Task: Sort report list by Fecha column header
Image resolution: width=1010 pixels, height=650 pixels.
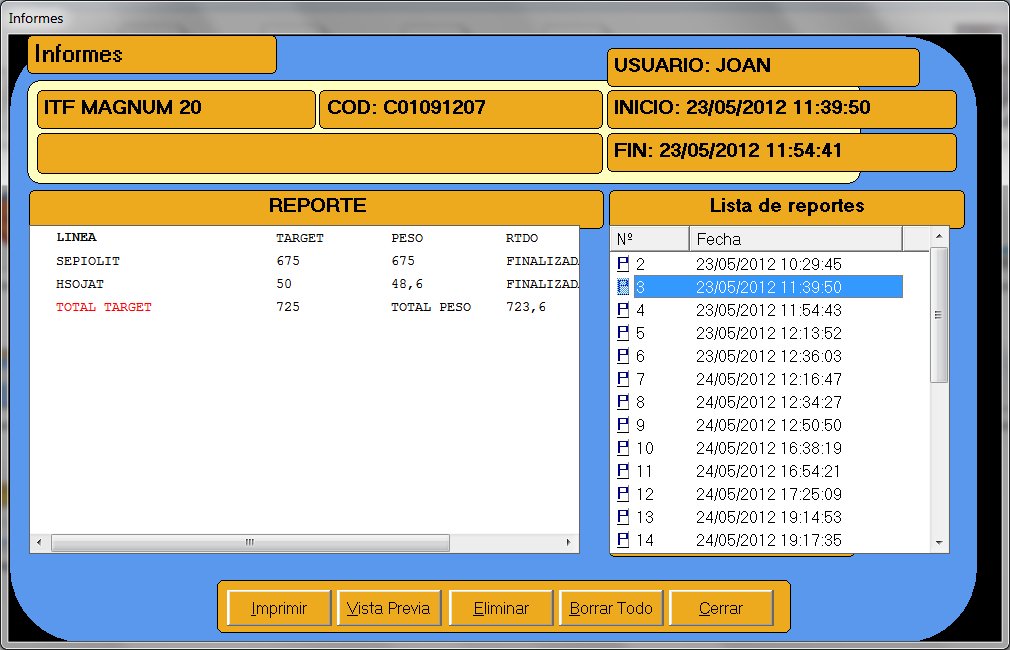Action: tap(795, 239)
